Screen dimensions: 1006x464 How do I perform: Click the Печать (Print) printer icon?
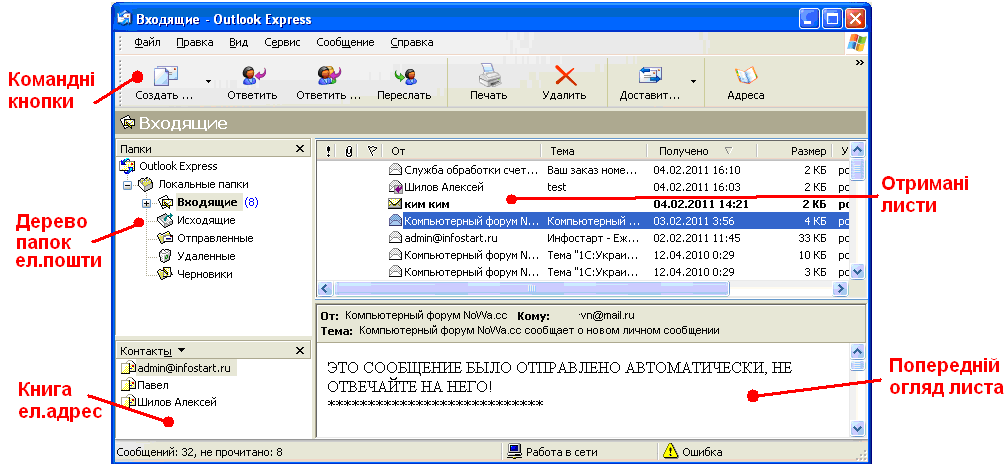point(489,76)
